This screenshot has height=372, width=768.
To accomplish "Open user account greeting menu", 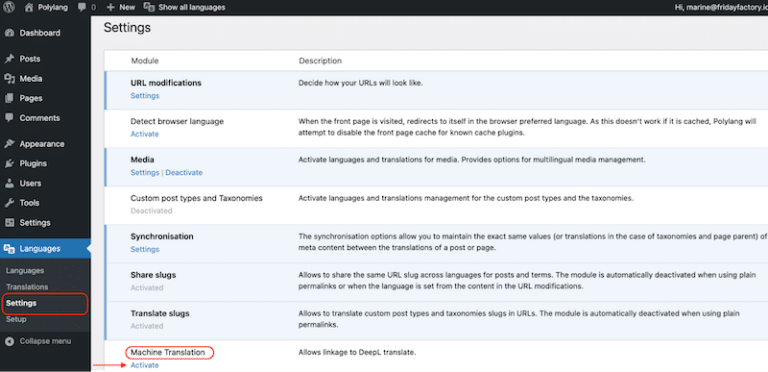I will point(721,7).
